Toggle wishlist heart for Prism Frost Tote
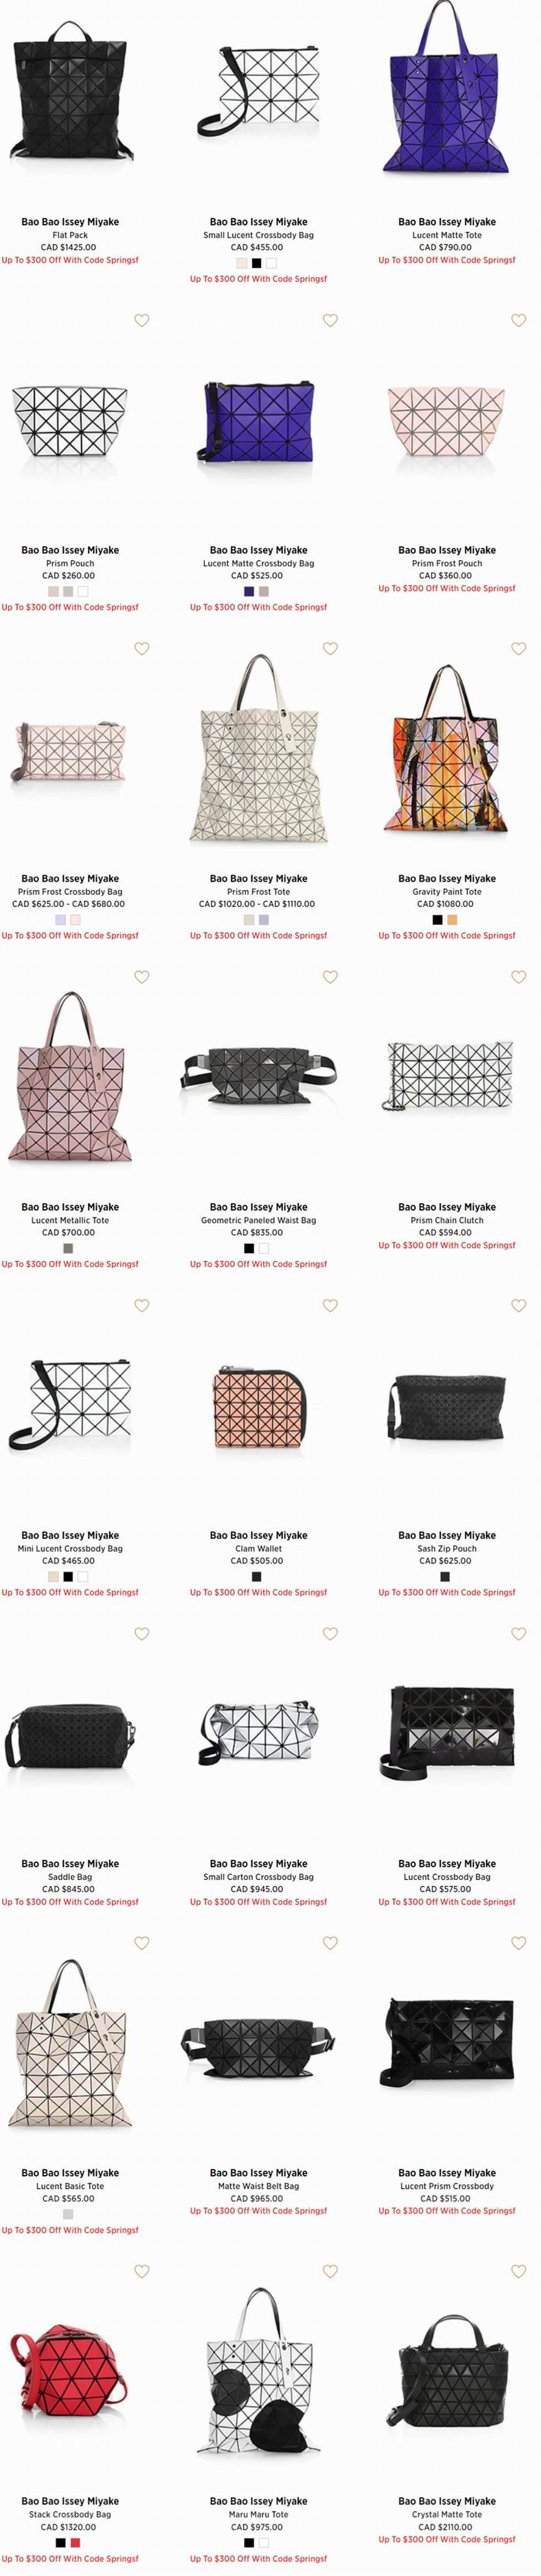The width and height of the screenshot is (541, 2576). click(330, 648)
